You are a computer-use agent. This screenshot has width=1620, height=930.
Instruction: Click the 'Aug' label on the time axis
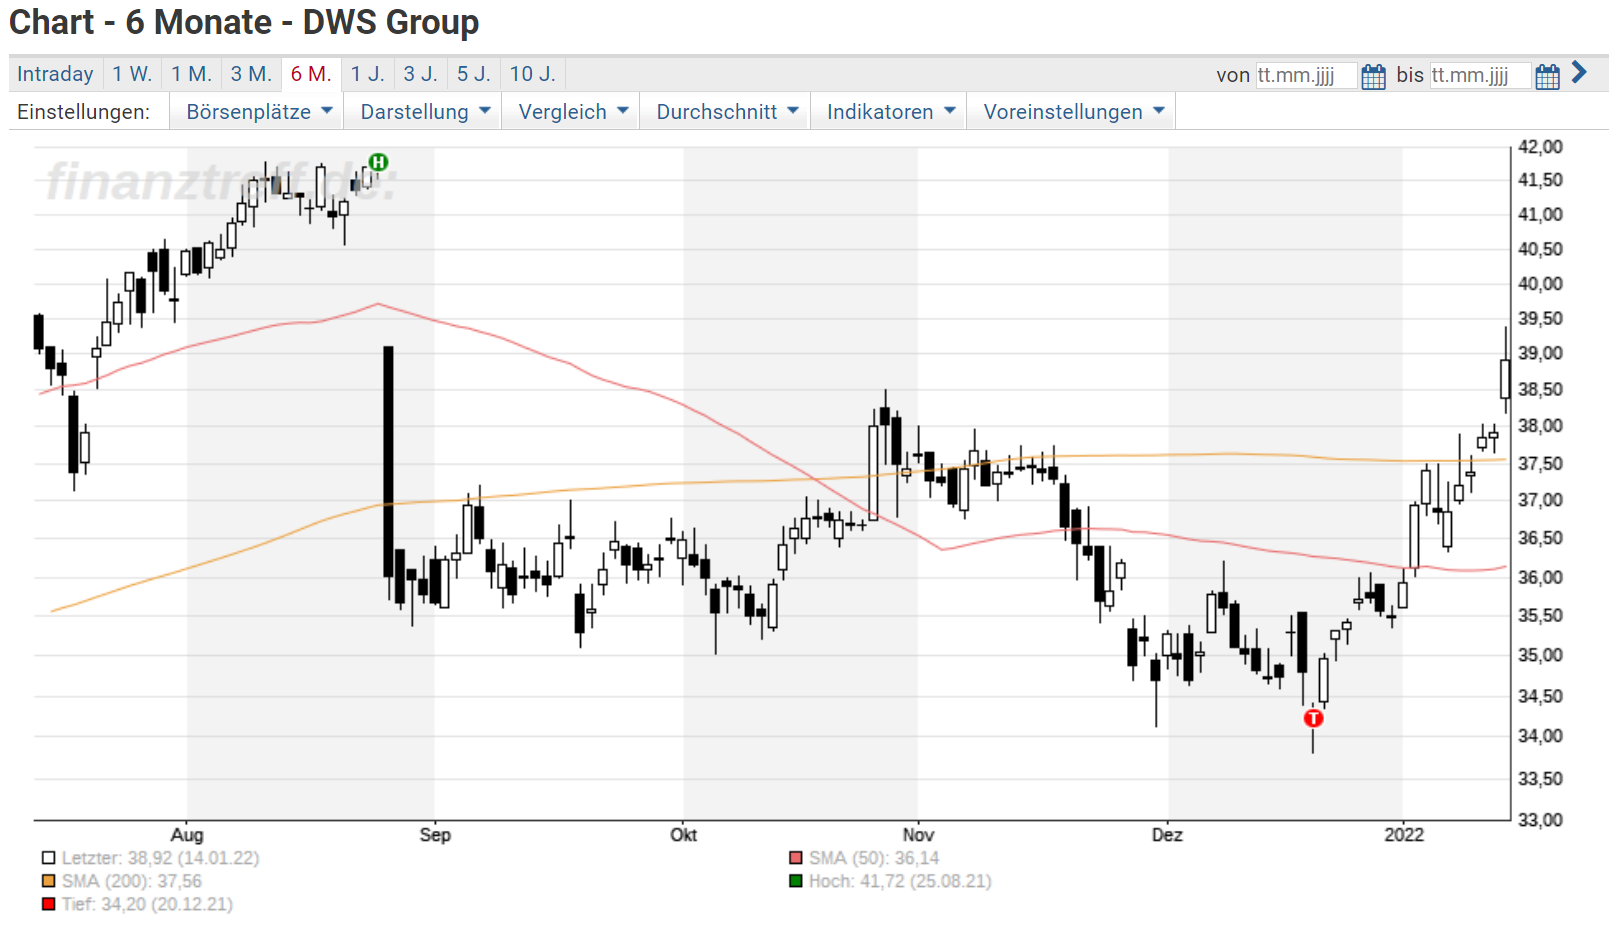click(187, 835)
